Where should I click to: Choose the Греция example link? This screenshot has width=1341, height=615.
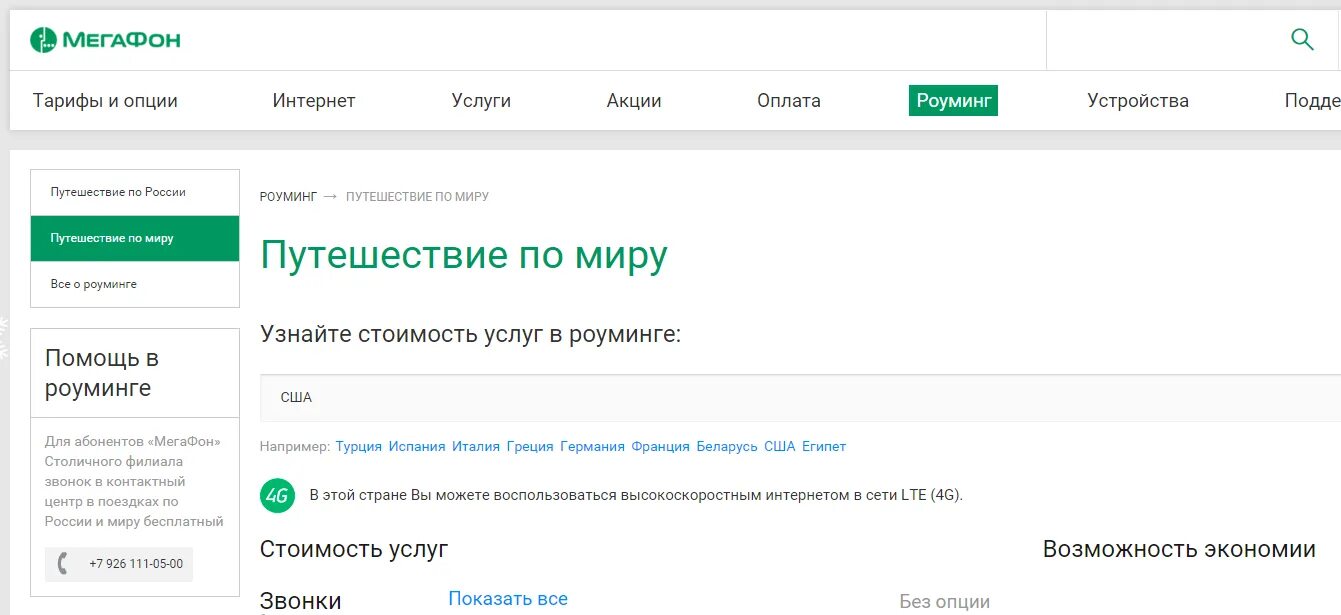530,447
